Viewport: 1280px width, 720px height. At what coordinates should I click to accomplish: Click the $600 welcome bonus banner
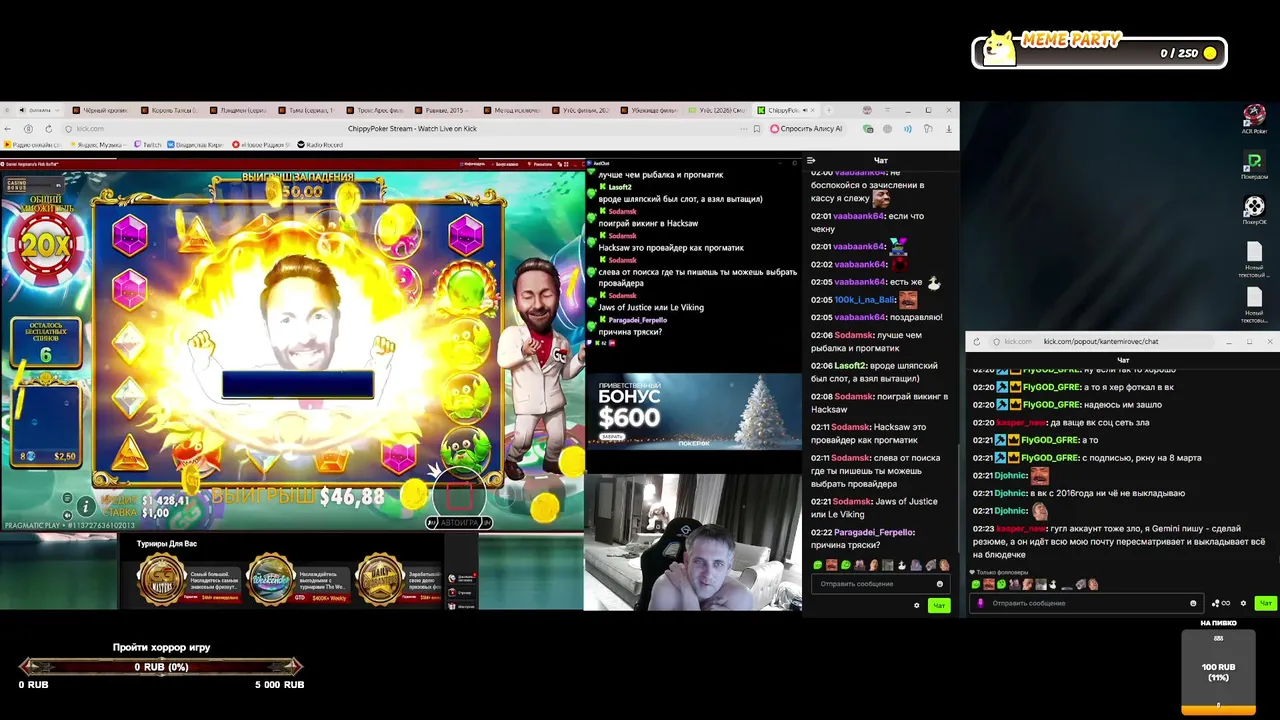693,411
